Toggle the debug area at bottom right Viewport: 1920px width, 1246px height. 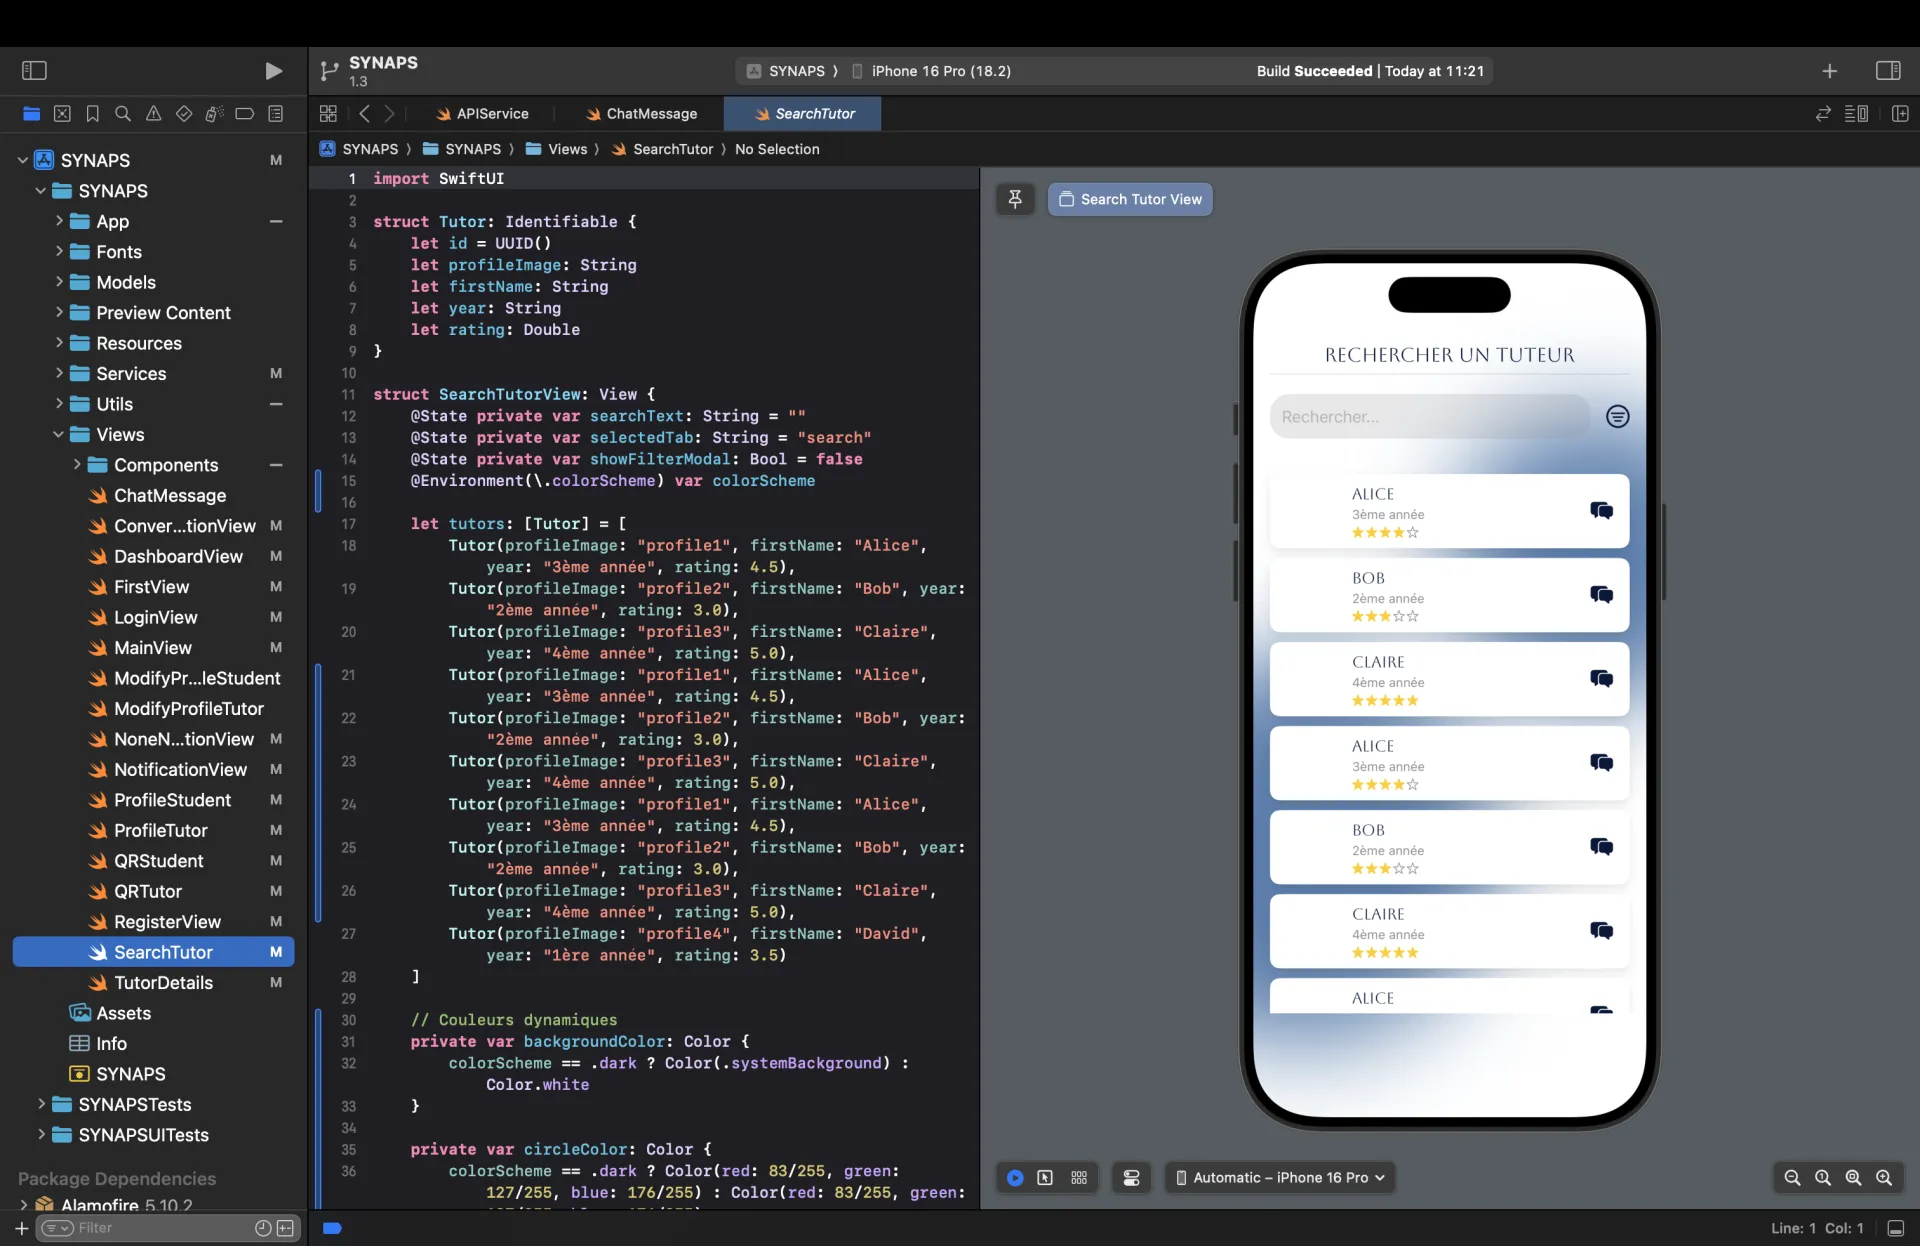click(x=1895, y=1228)
